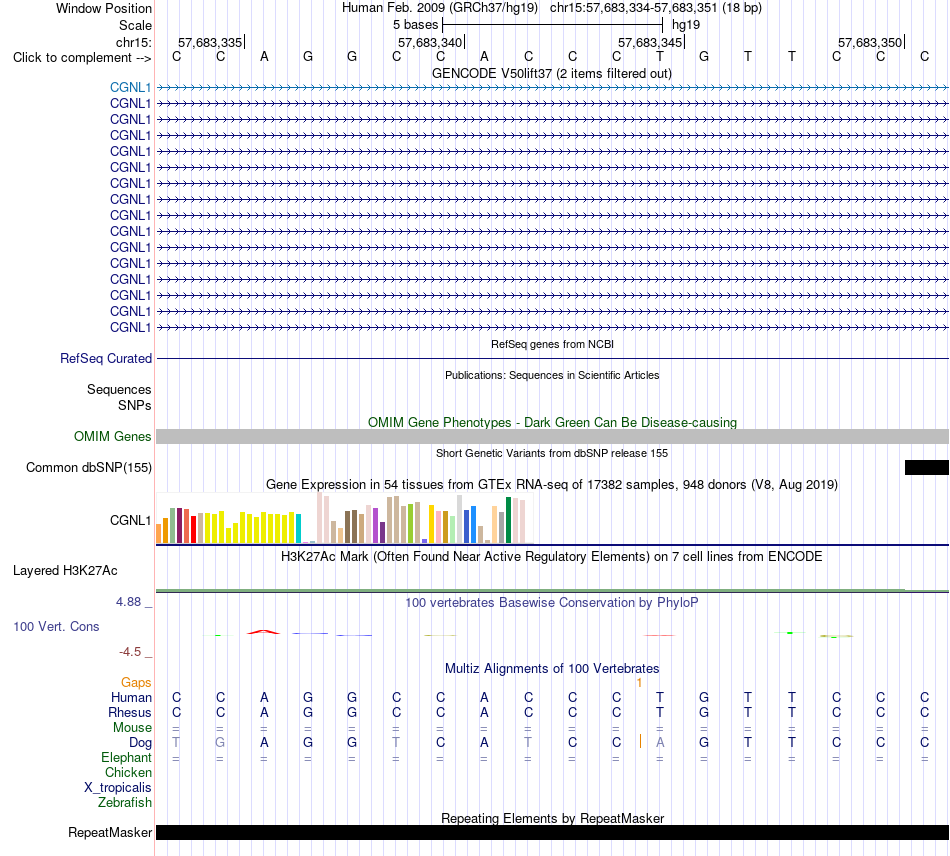This screenshot has width=950, height=856.
Task: Click the gray OMIM Genes bar
Action: pos(553,437)
